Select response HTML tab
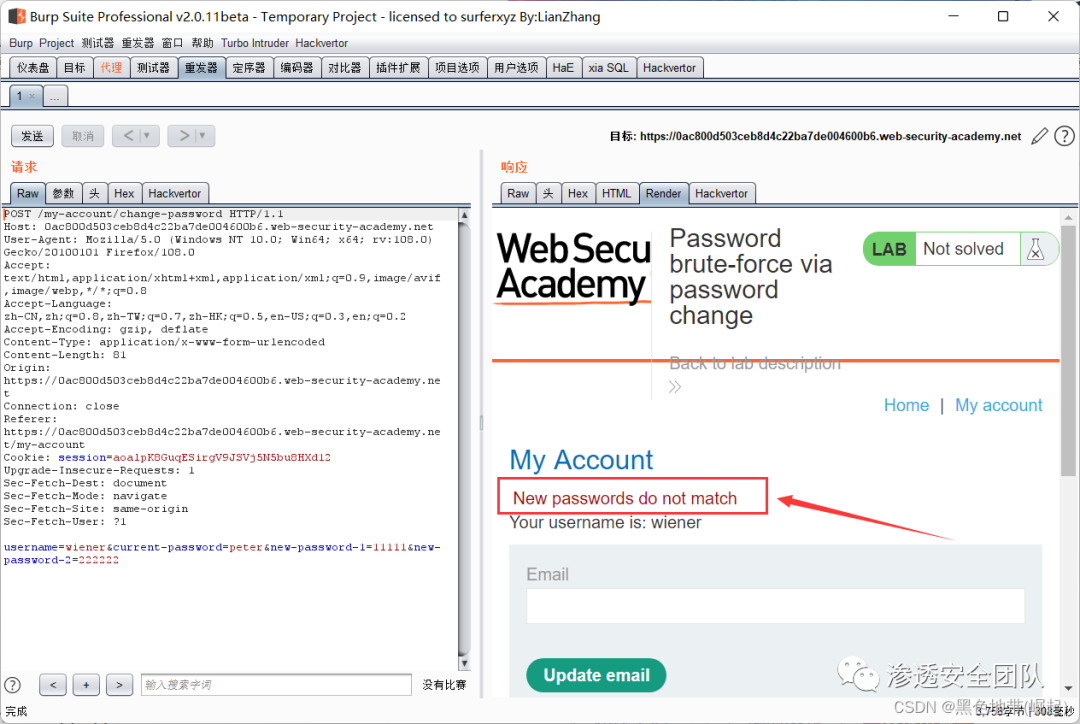Screen dimensions: 1080x724 coord(616,194)
